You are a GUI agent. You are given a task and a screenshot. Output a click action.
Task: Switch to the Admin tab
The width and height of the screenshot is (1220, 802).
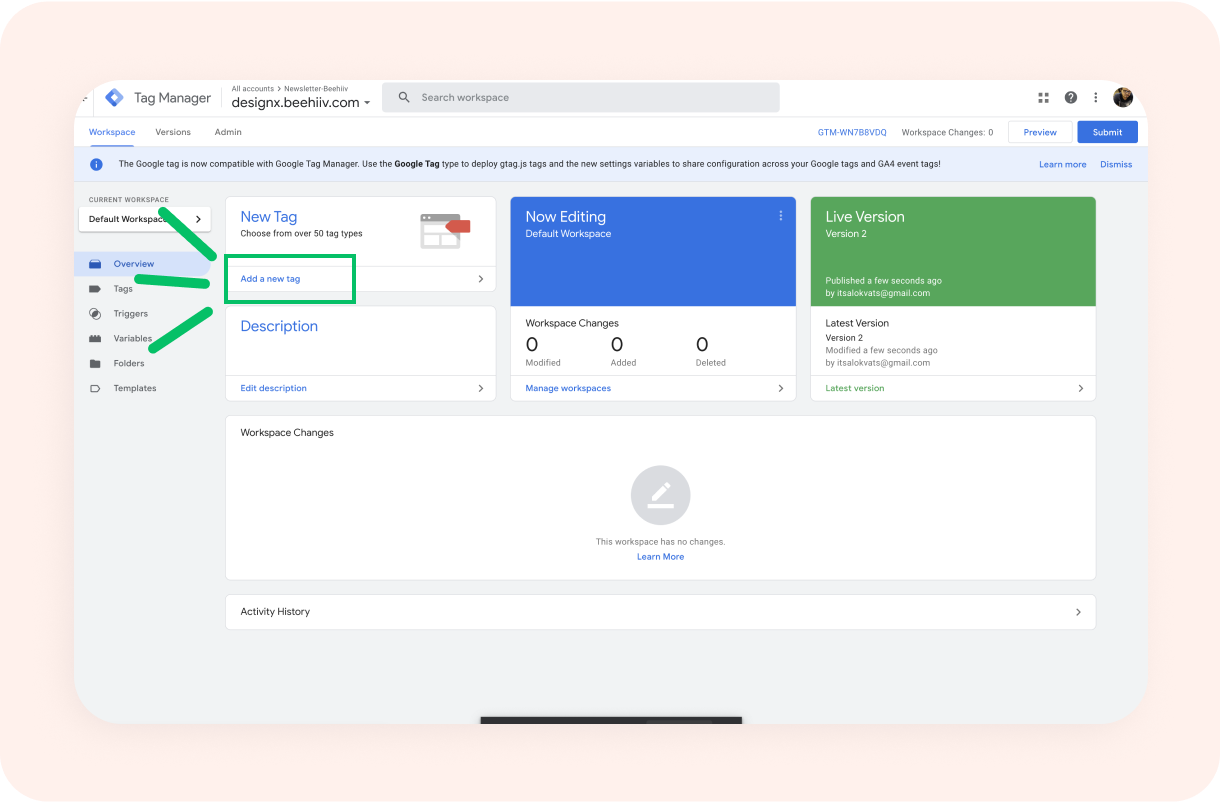pos(228,132)
